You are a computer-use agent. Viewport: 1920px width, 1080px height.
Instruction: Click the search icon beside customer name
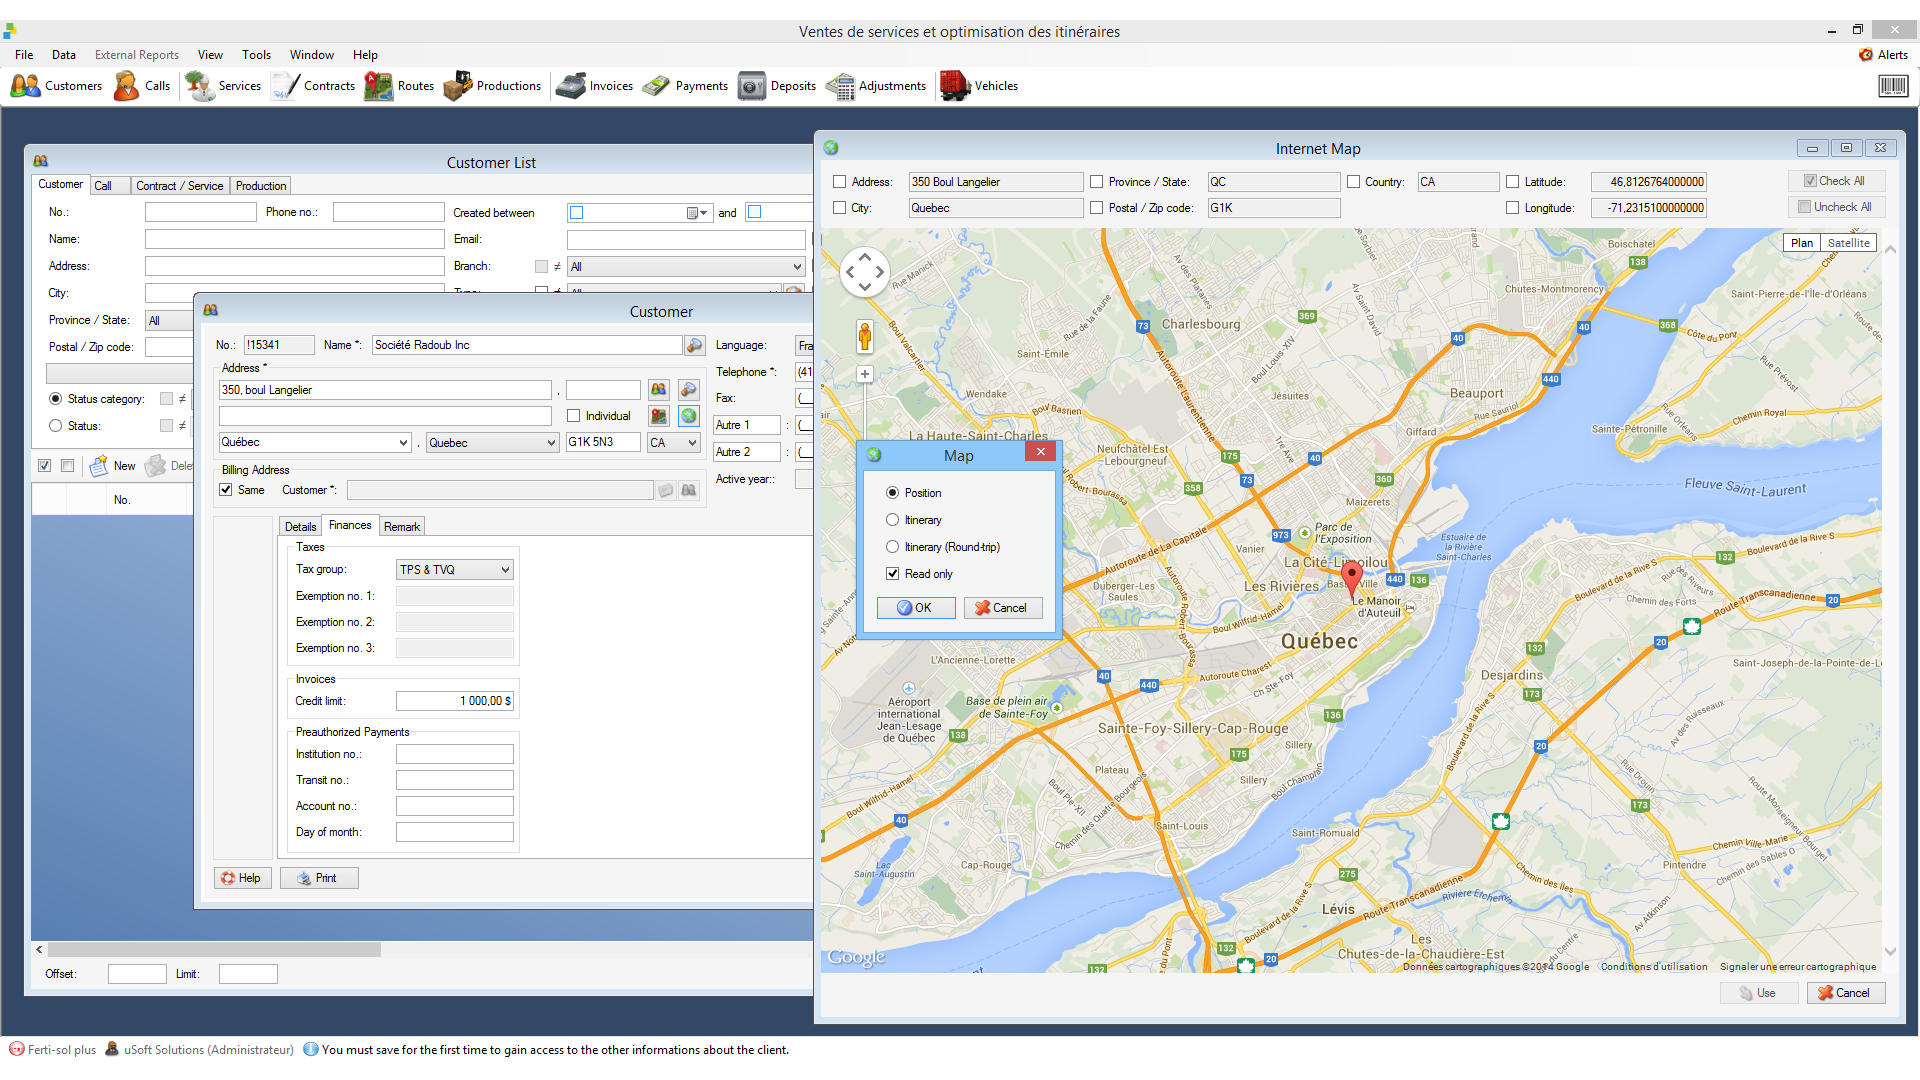point(695,345)
